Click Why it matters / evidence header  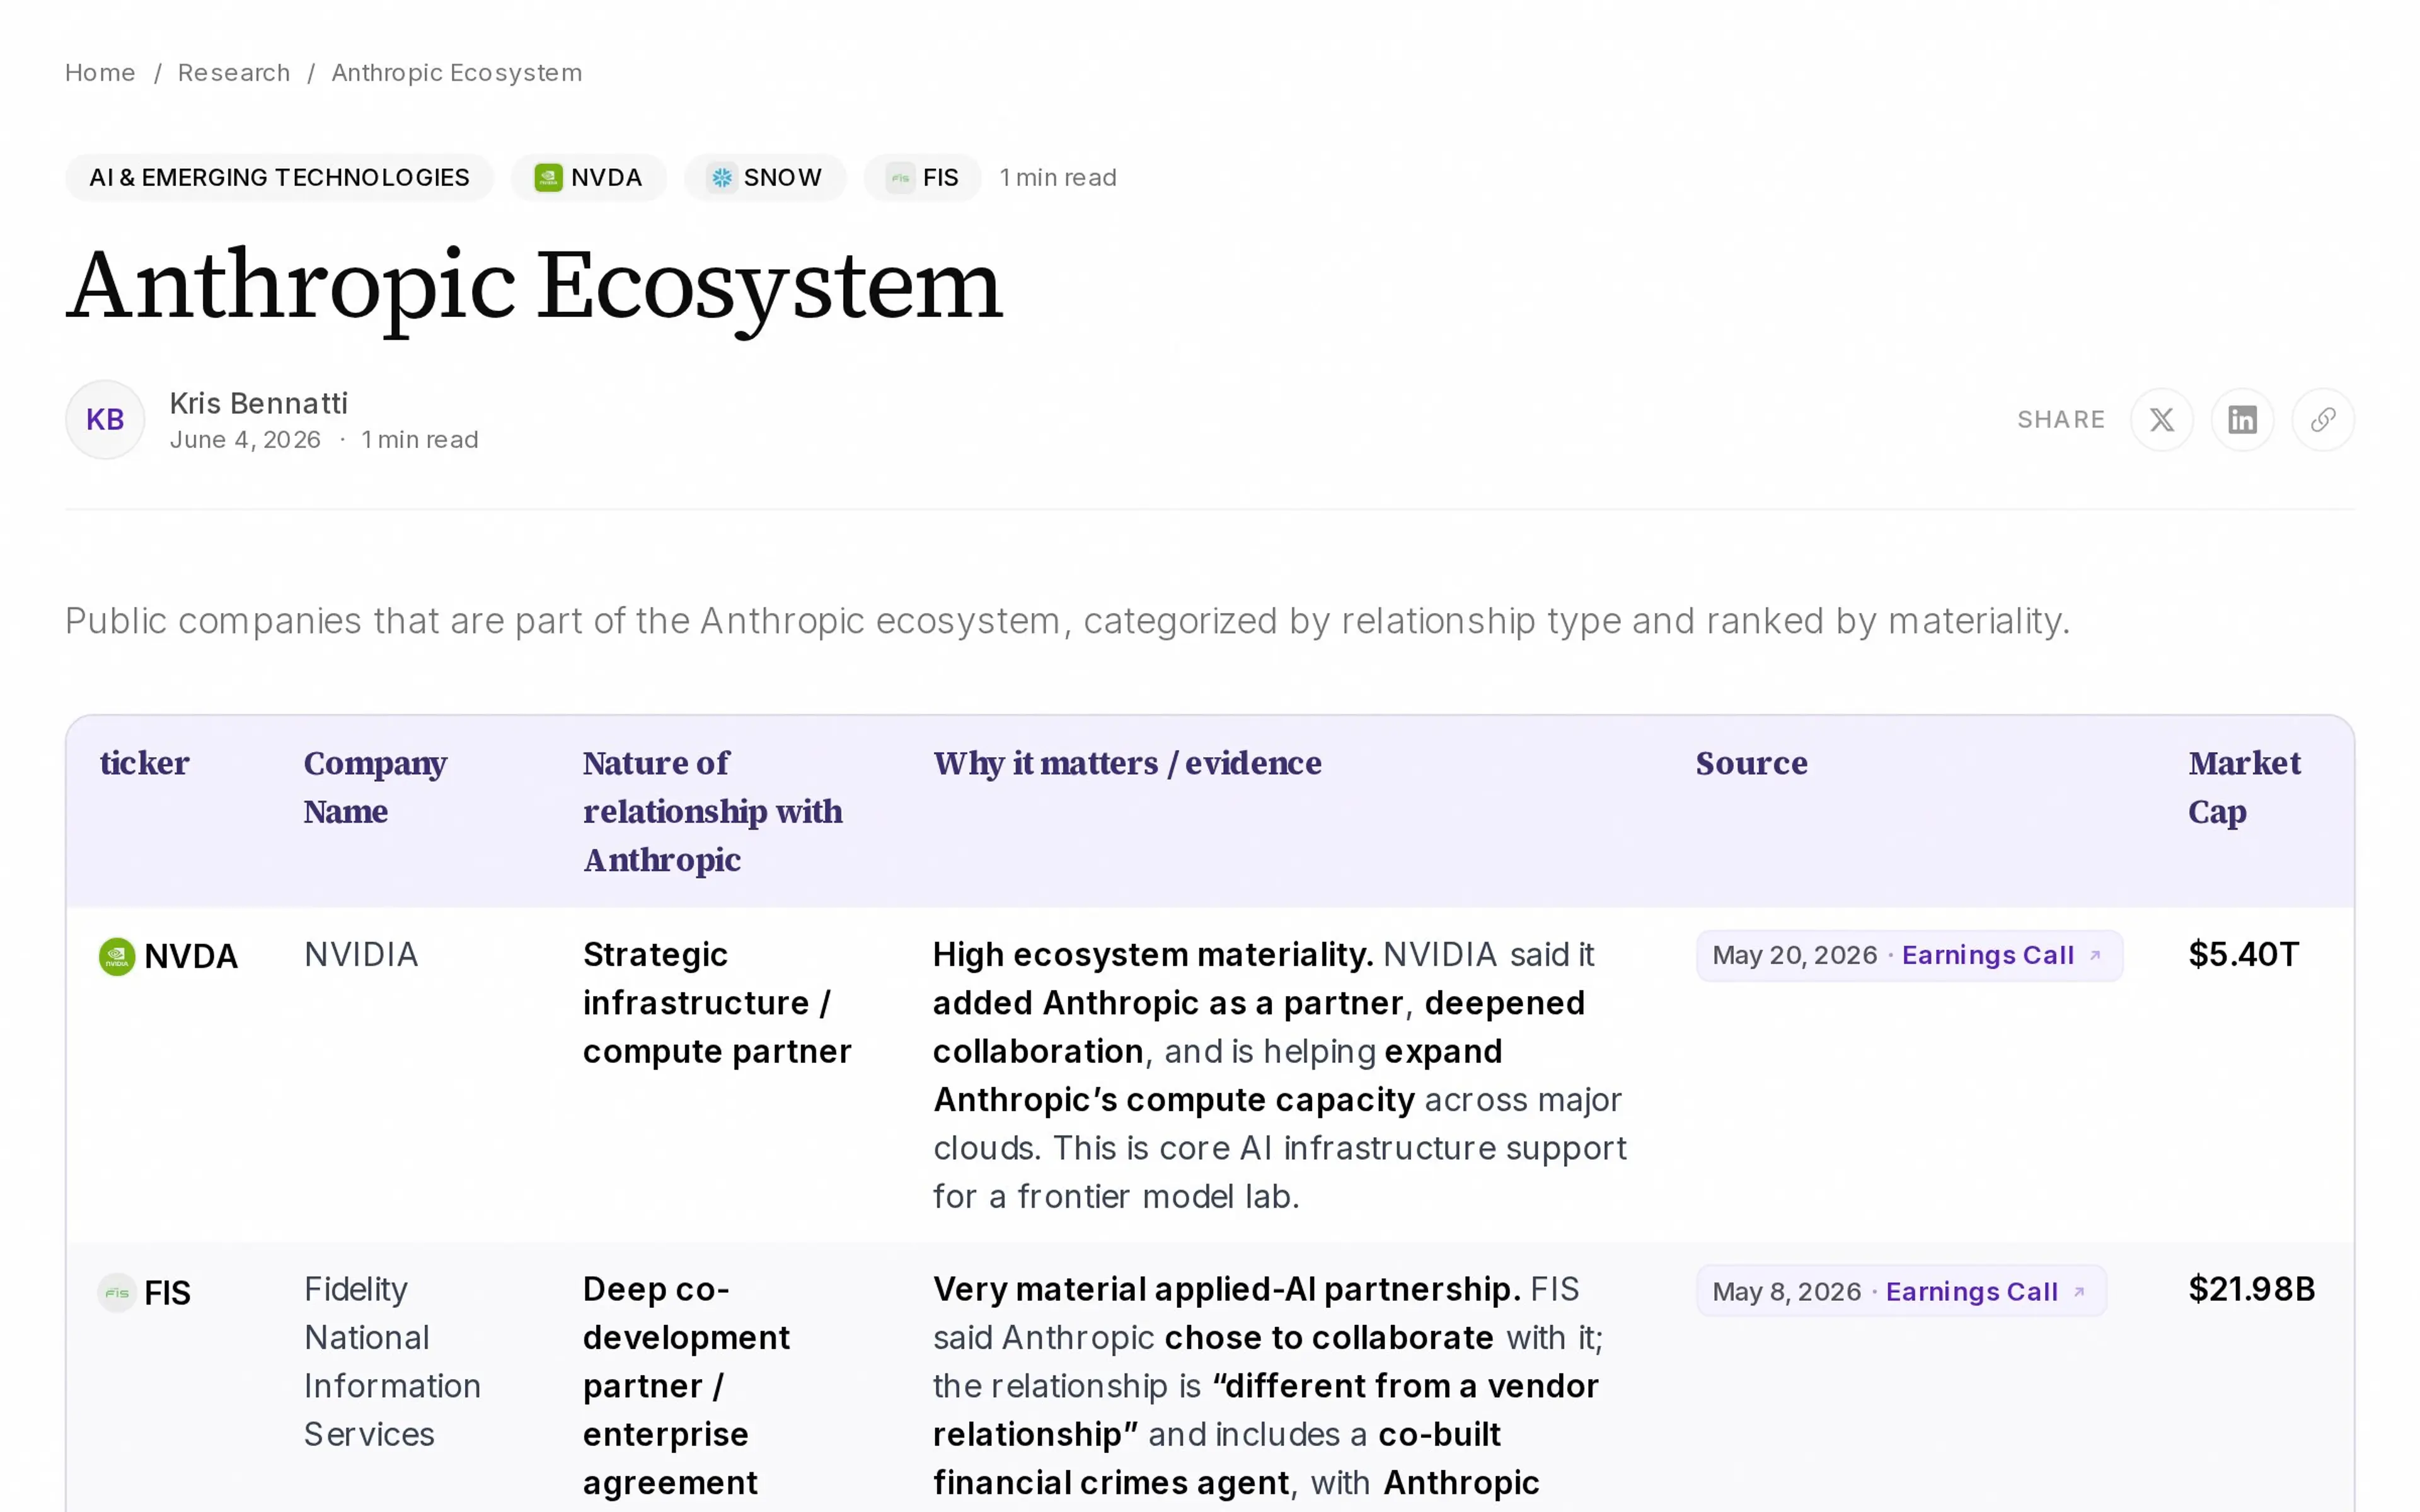[1127, 763]
